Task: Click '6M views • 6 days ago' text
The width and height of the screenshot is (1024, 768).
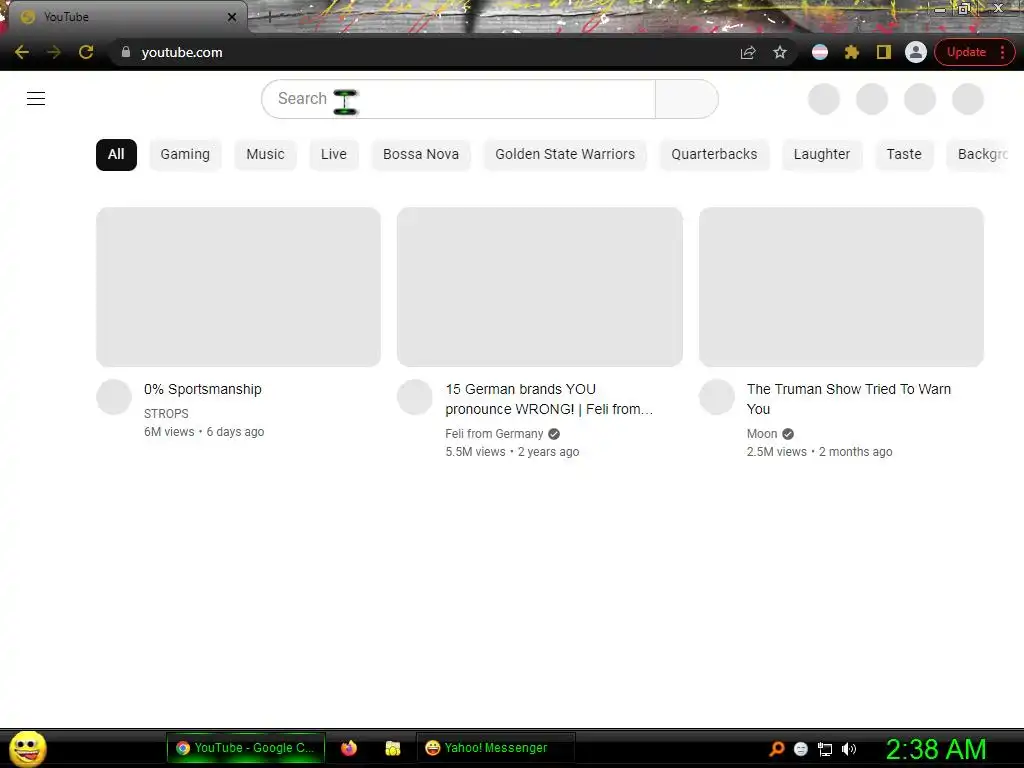Action: click(204, 432)
